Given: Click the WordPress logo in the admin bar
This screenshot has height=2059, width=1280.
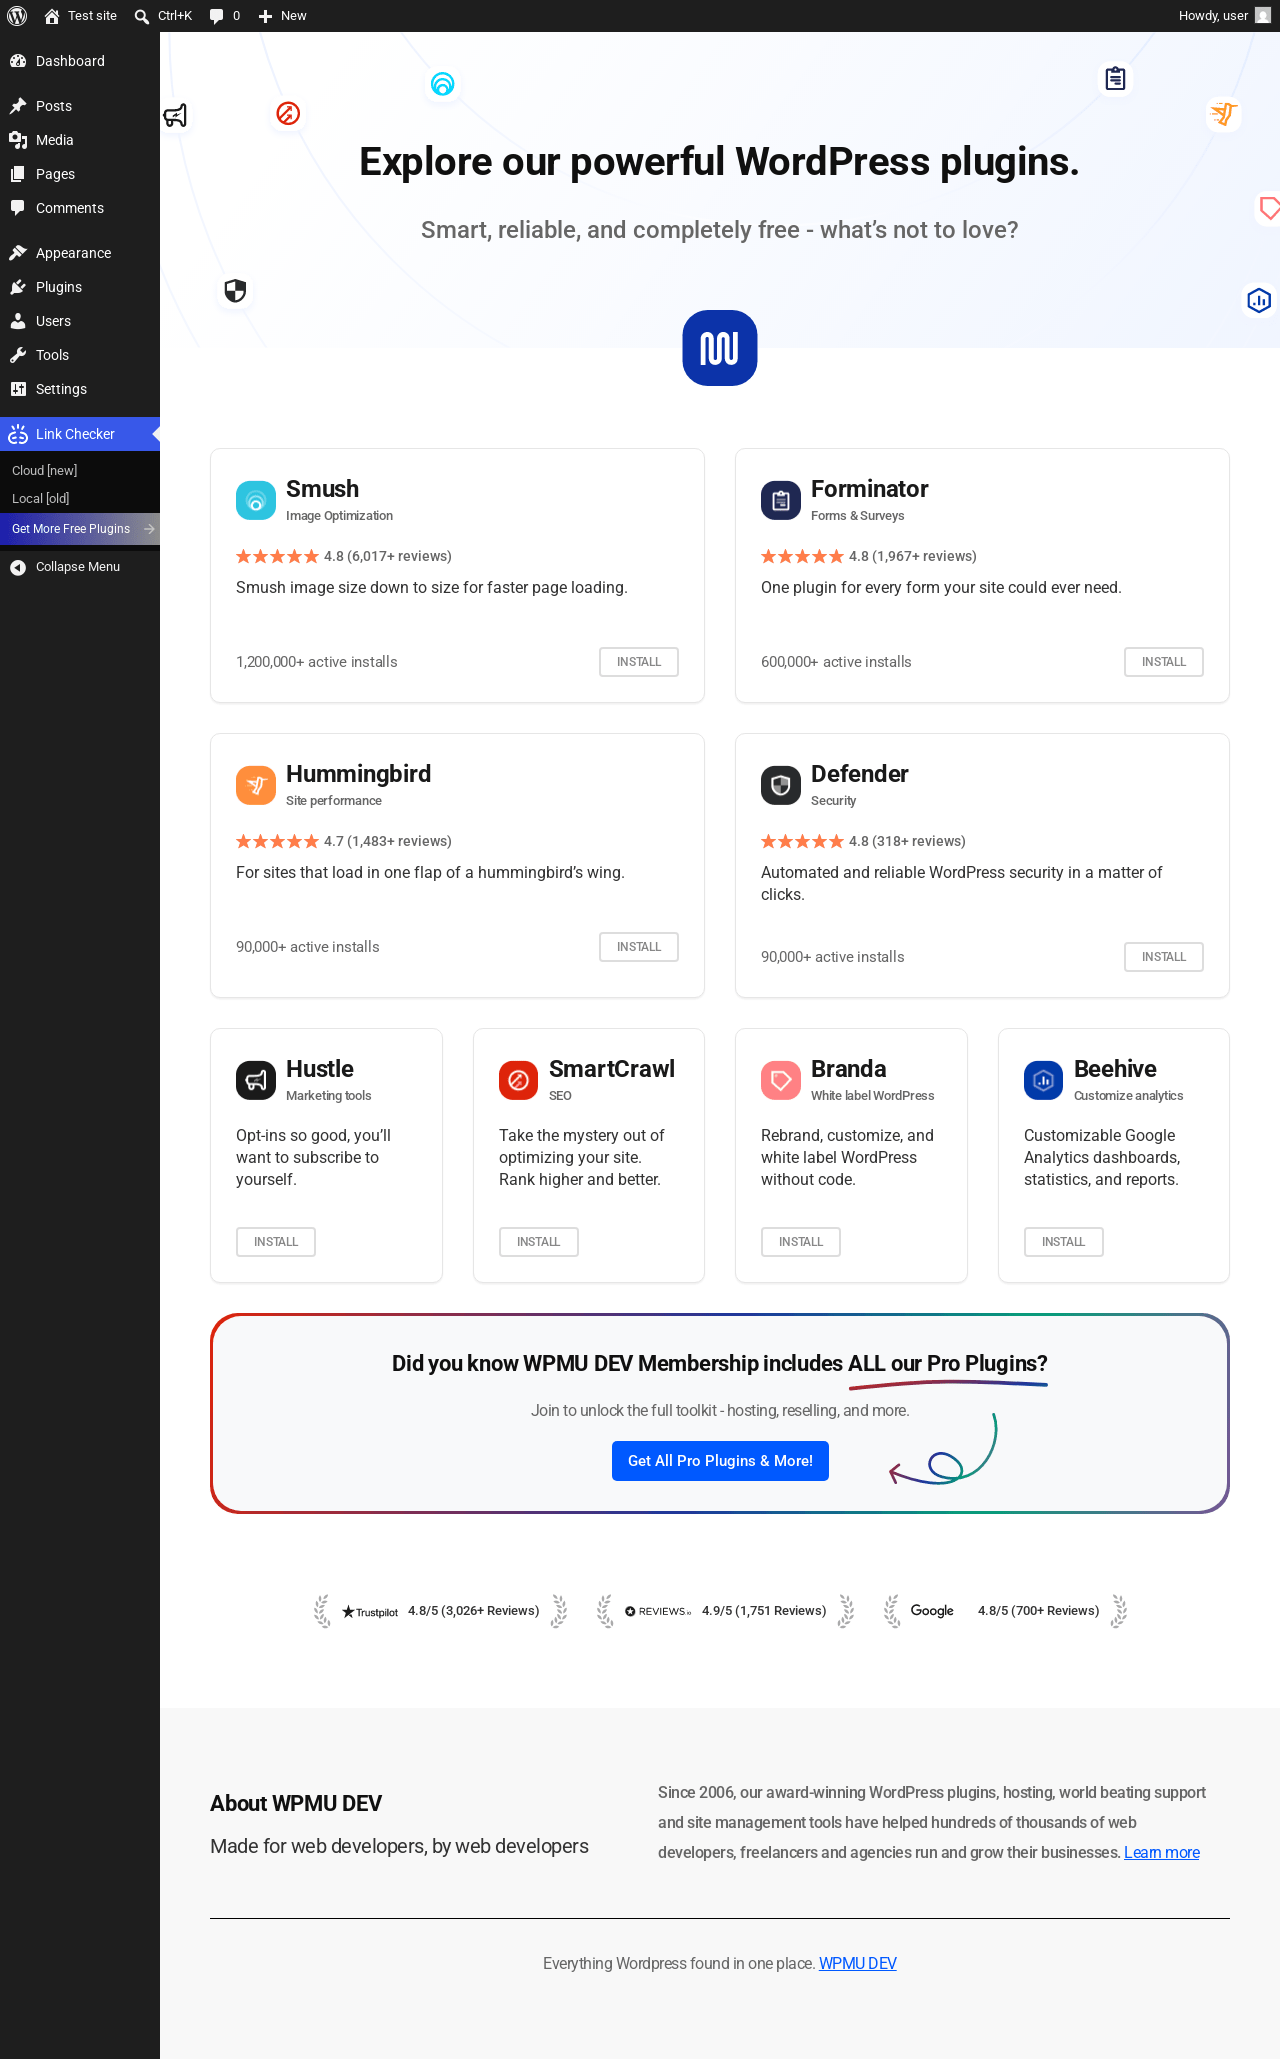Looking at the screenshot, I should click(x=17, y=16).
